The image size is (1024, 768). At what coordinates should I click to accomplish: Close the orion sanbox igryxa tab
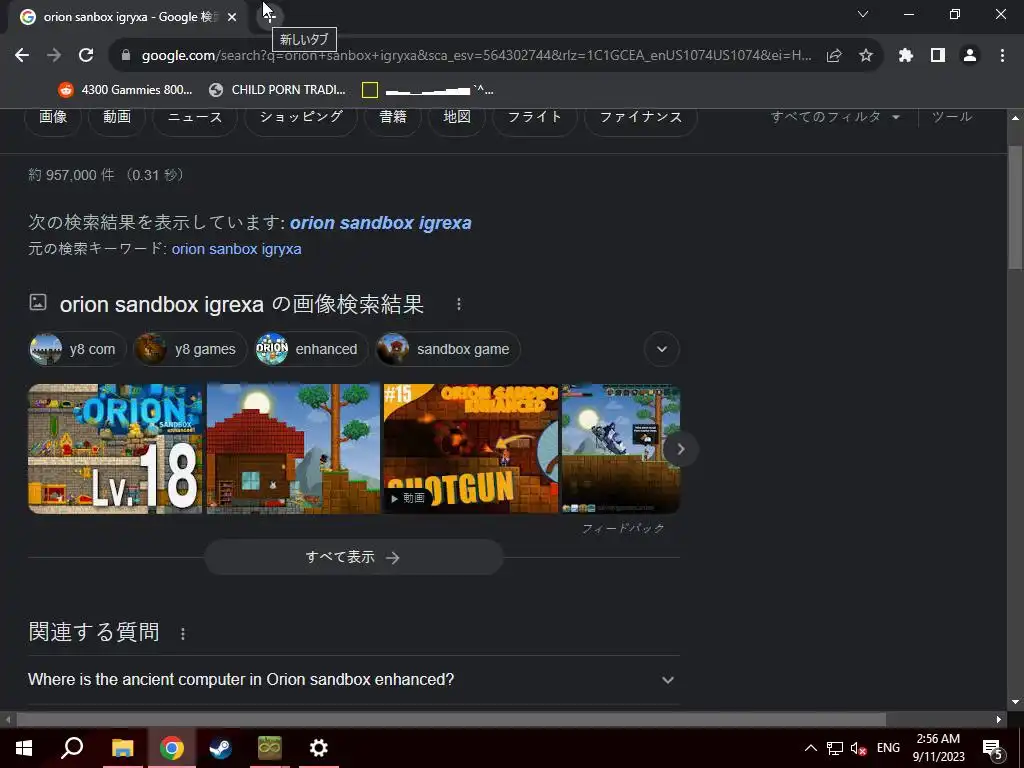point(232,17)
